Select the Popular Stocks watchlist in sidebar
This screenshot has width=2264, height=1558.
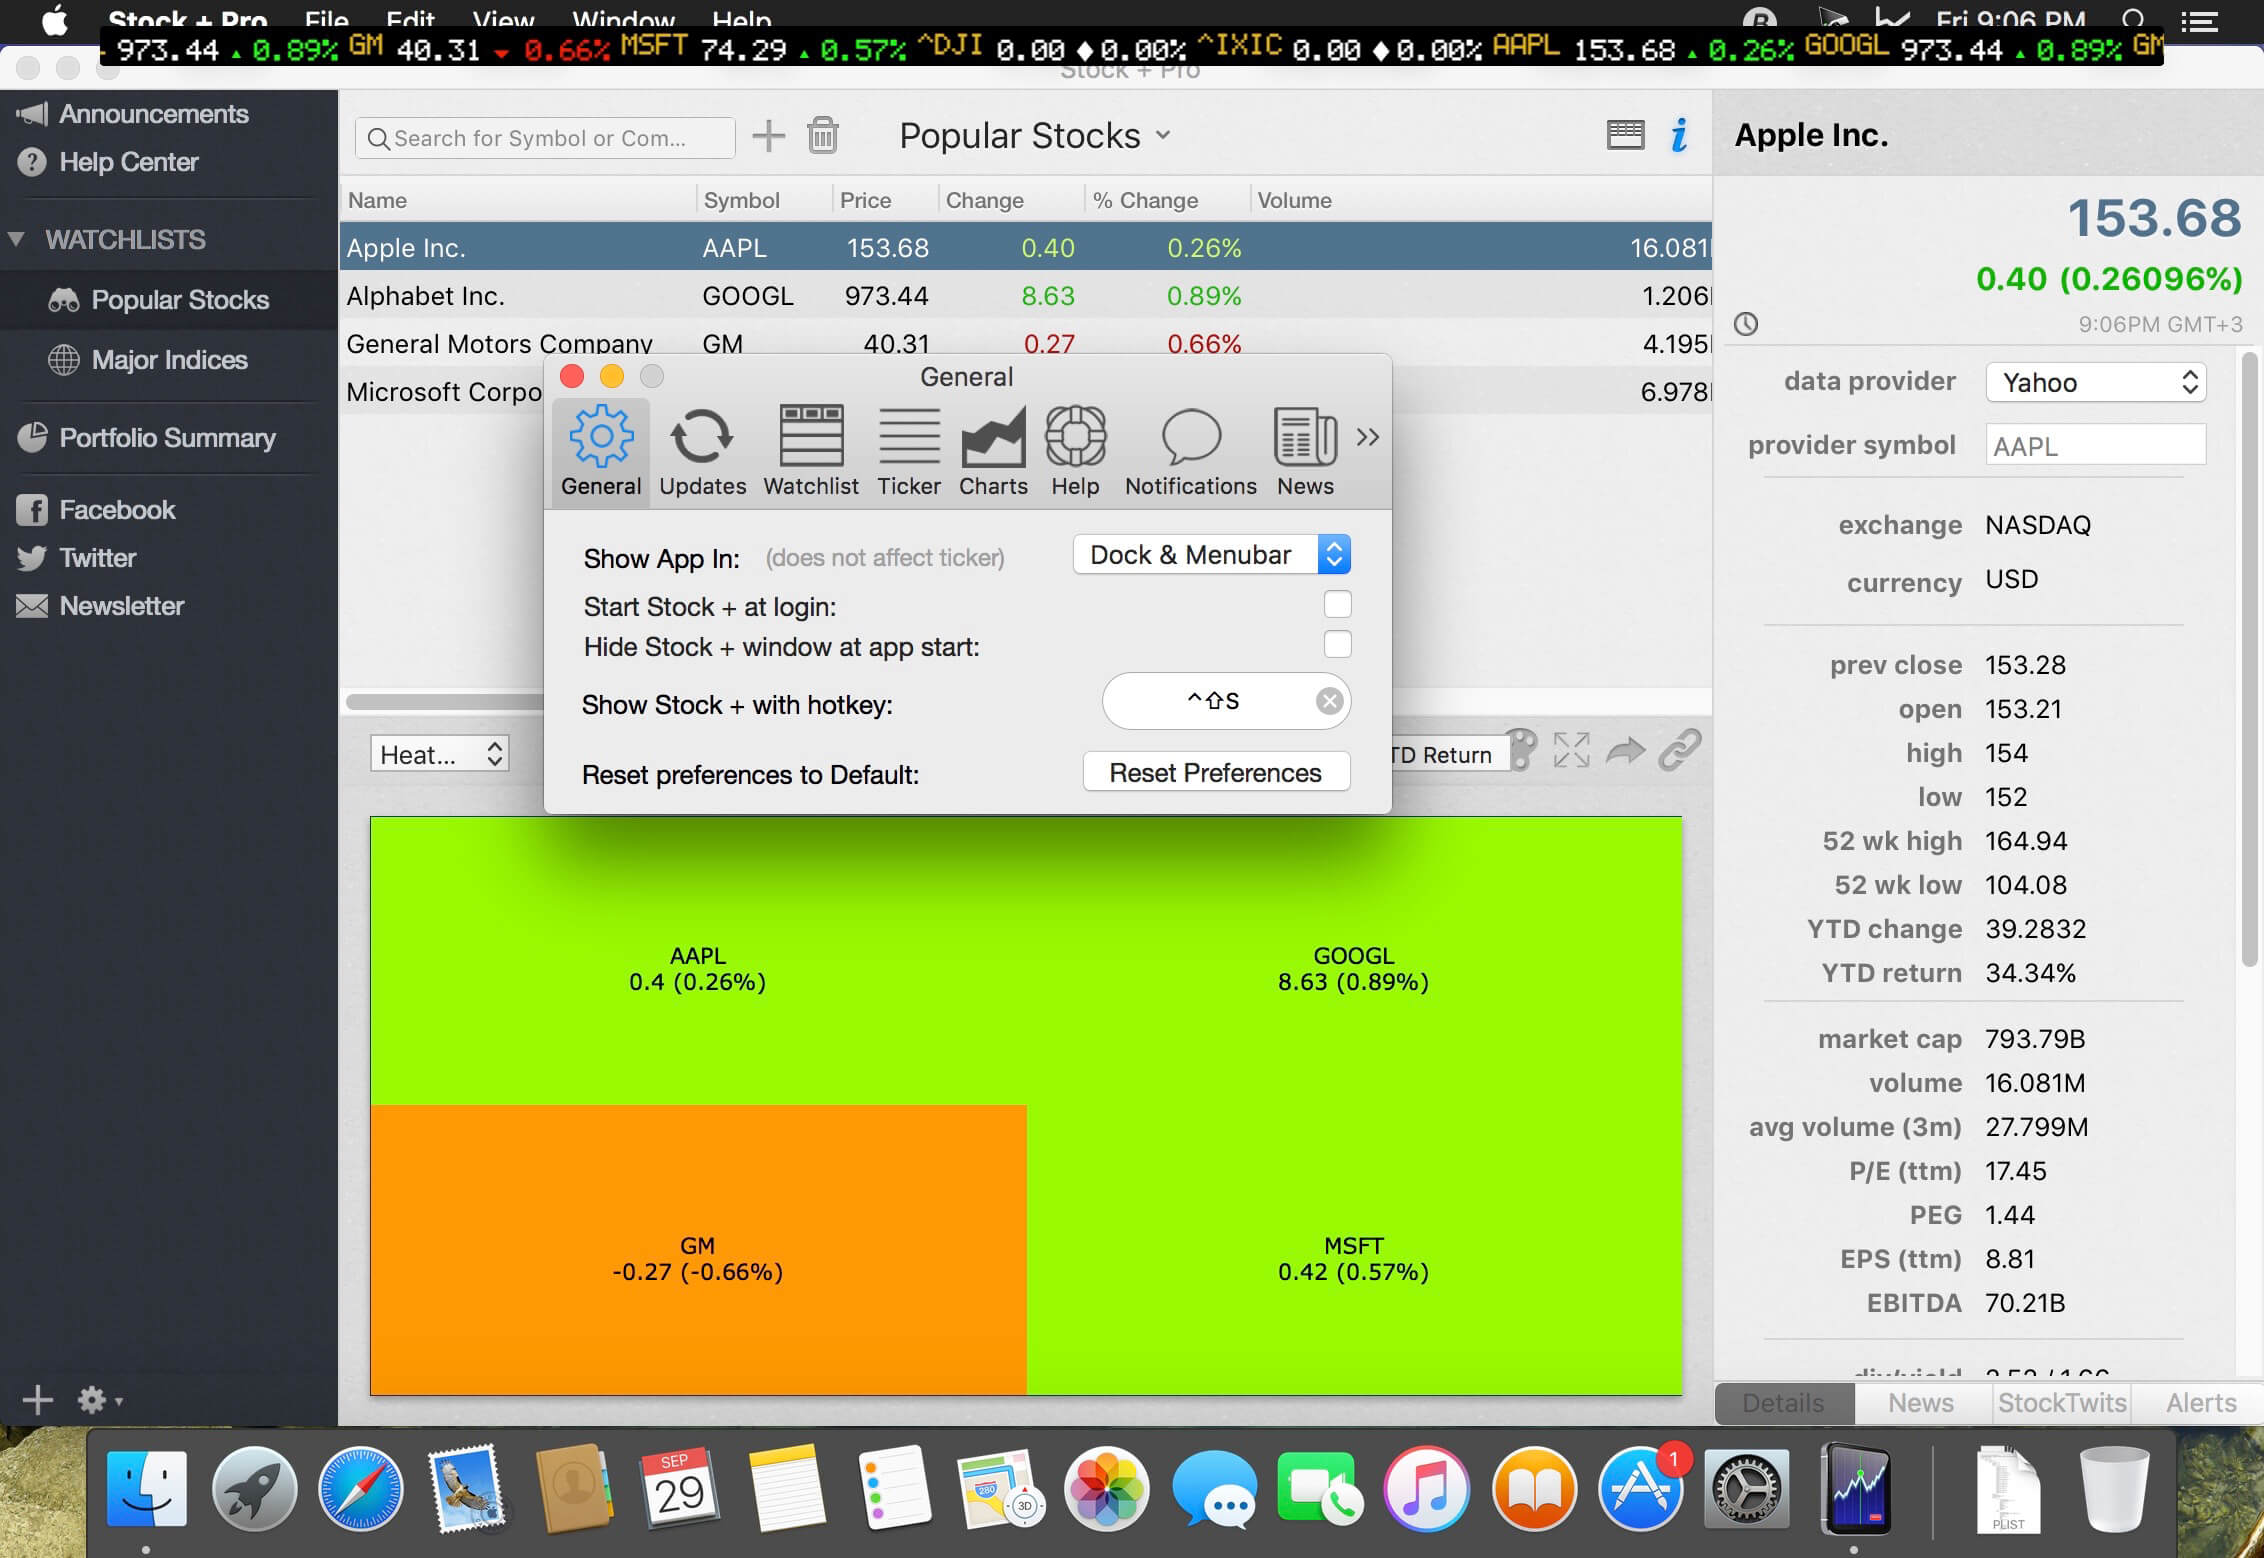pos(168,300)
